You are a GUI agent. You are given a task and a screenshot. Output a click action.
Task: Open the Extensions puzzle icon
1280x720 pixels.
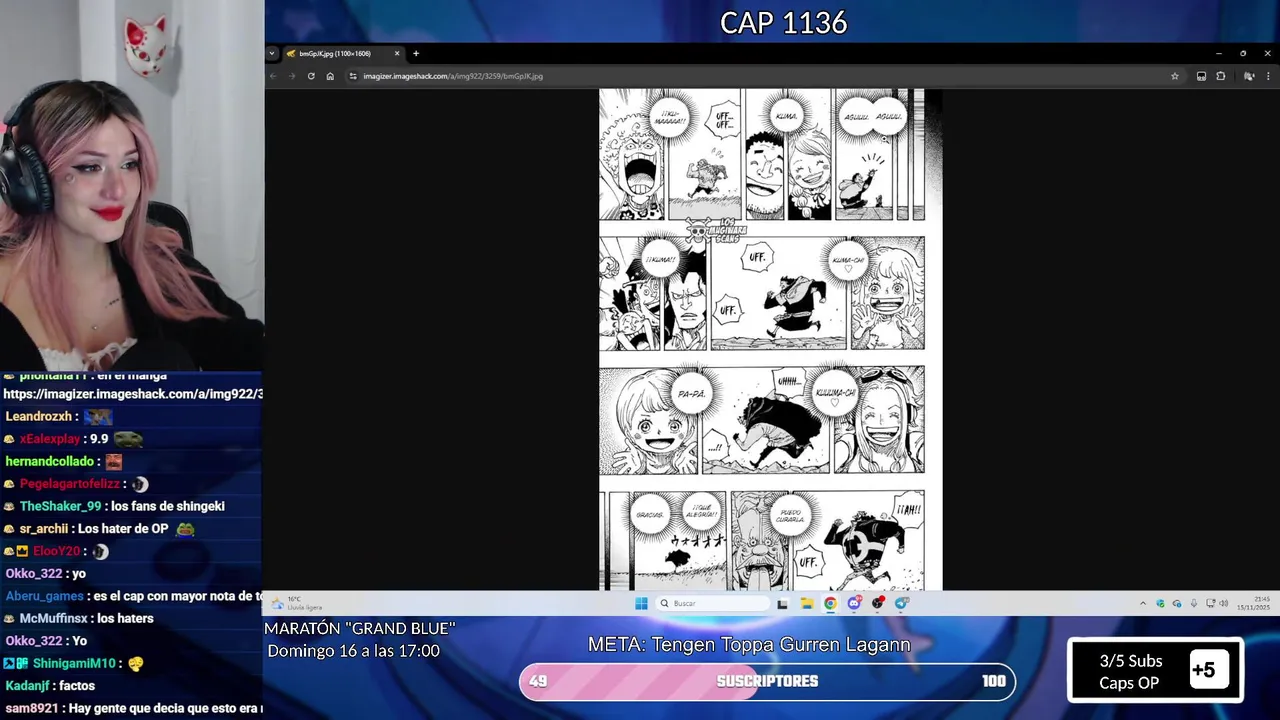pyautogui.click(x=1221, y=76)
